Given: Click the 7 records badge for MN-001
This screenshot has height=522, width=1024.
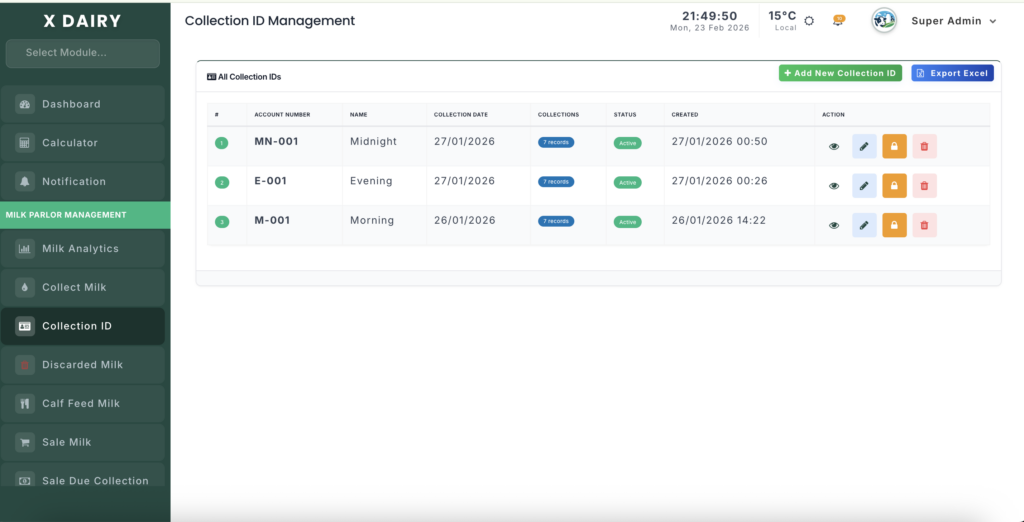Looking at the screenshot, I should tap(556, 142).
